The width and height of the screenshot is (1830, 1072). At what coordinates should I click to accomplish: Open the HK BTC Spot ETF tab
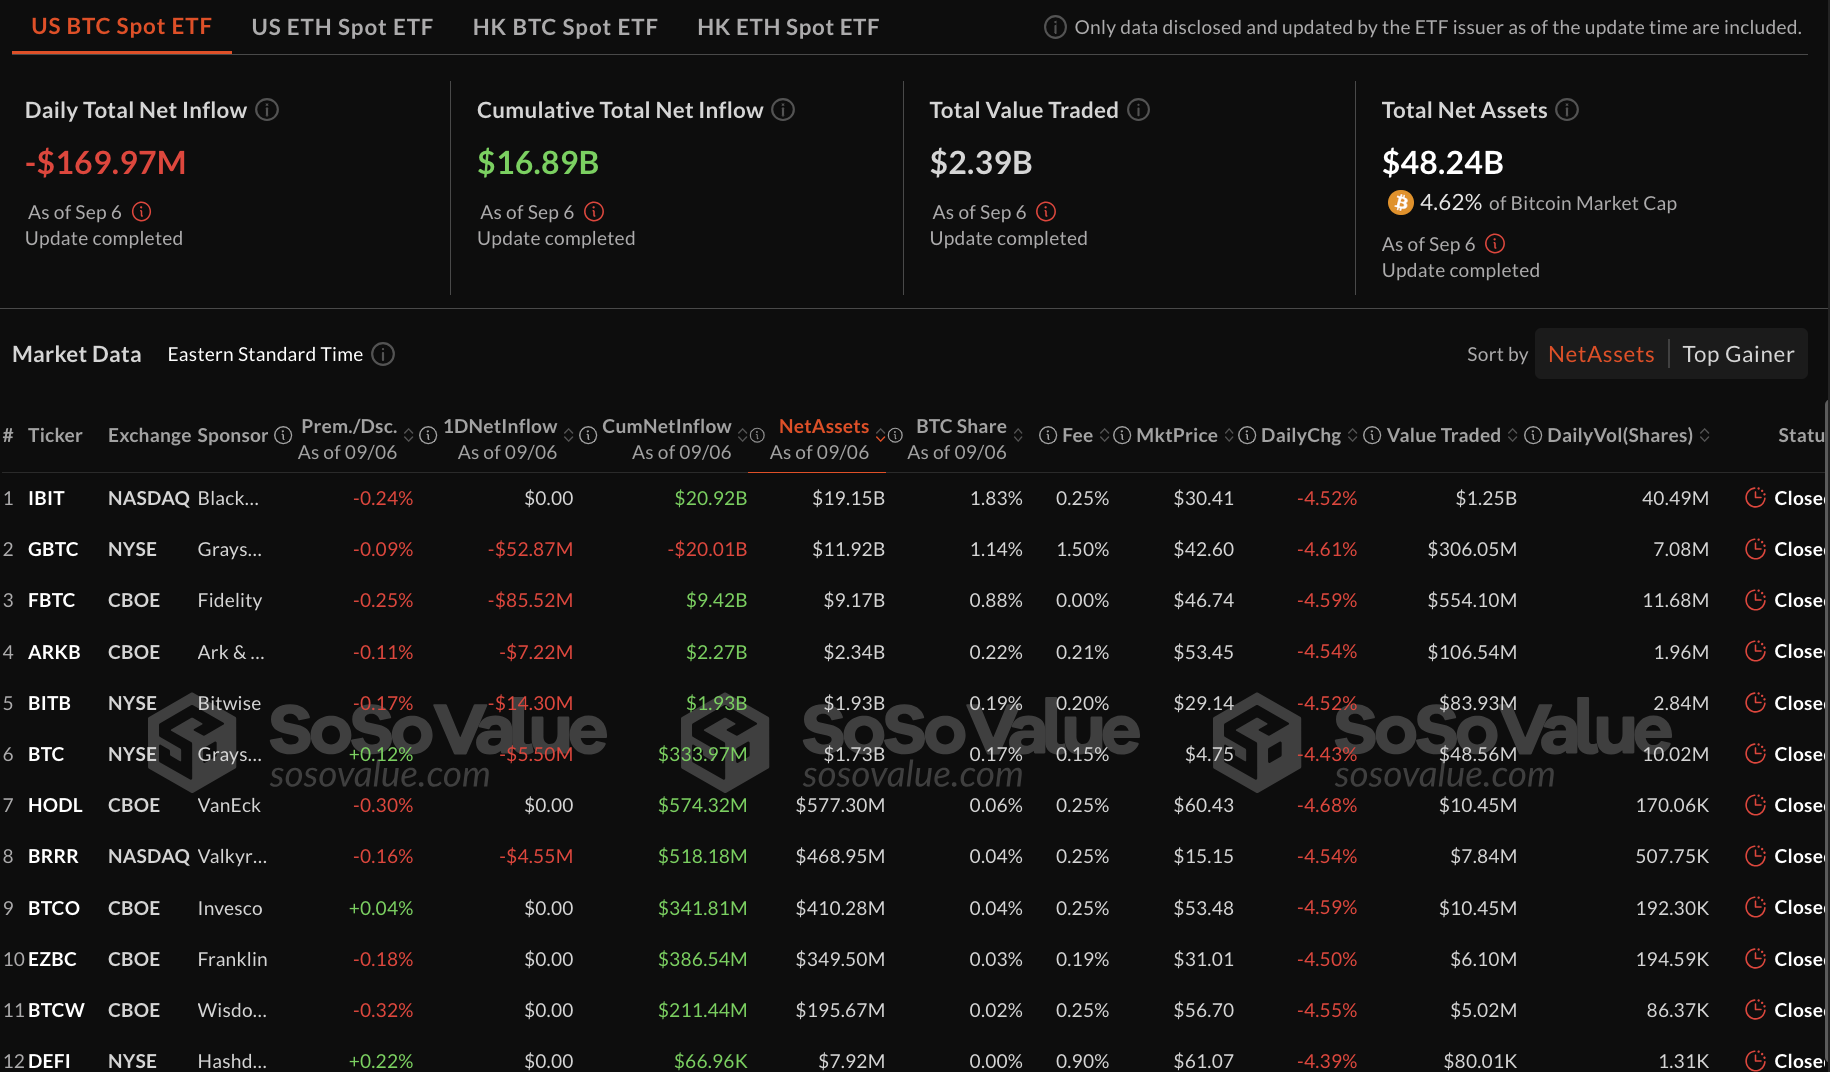[565, 27]
